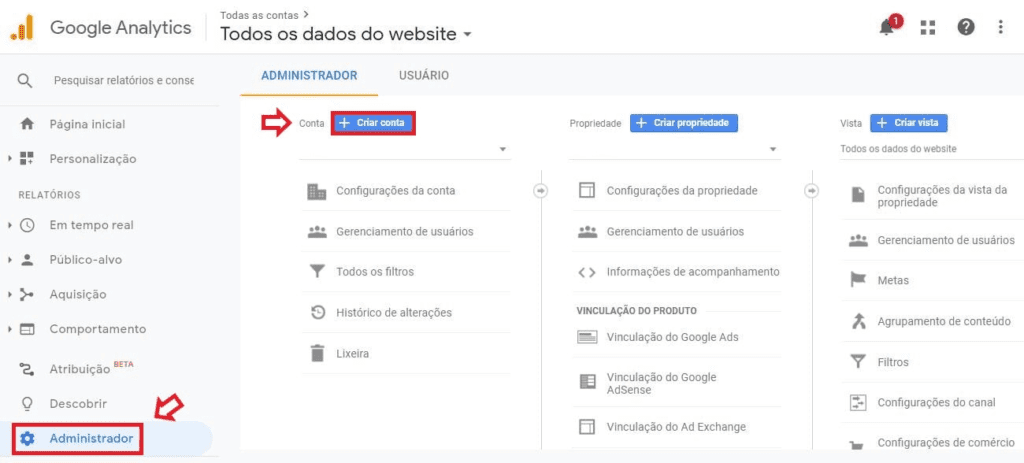Click the Página inicial home icon
The width and height of the screenshot is (1024, 463).
click(x=27, y=124)
